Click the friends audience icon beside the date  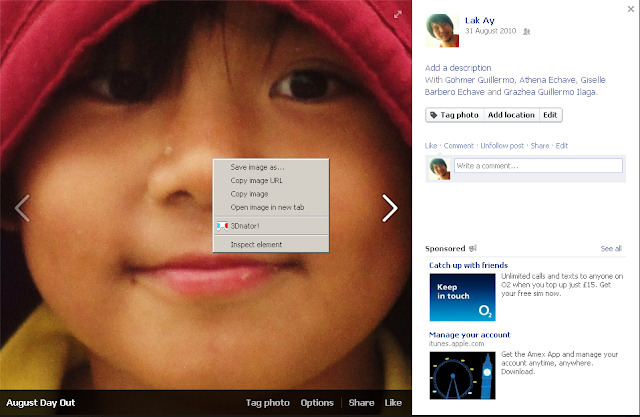(527, 31)
